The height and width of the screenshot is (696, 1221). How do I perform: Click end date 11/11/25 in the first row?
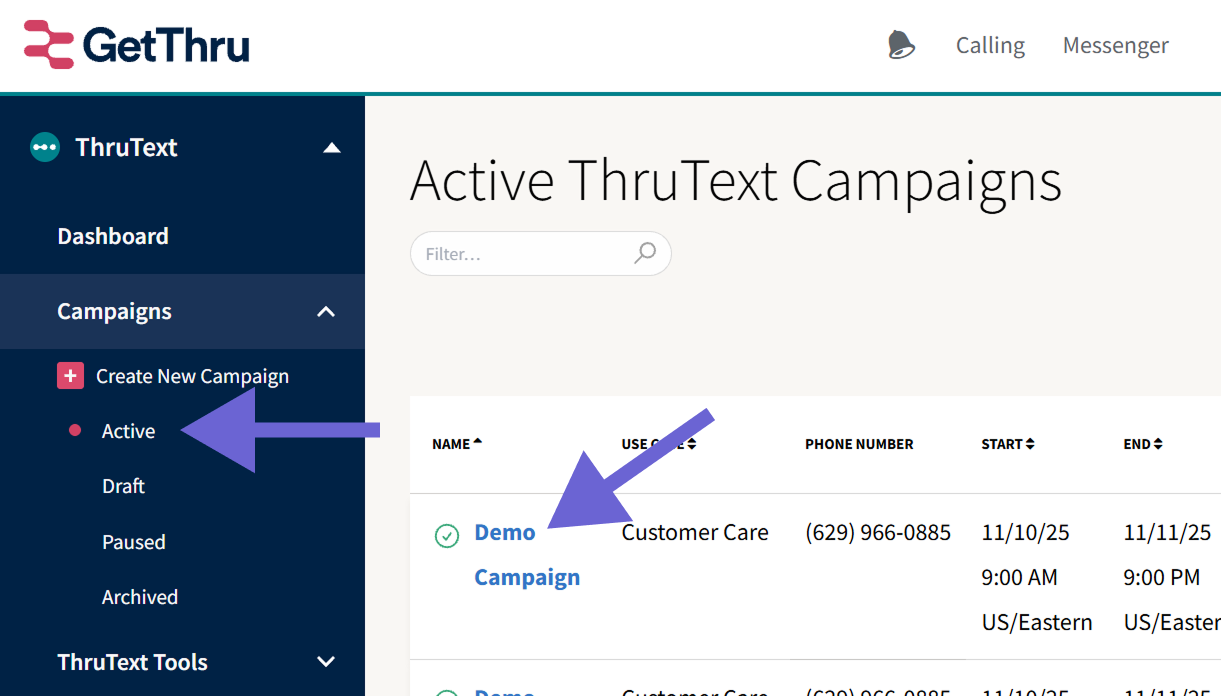tap(1167, 532)
